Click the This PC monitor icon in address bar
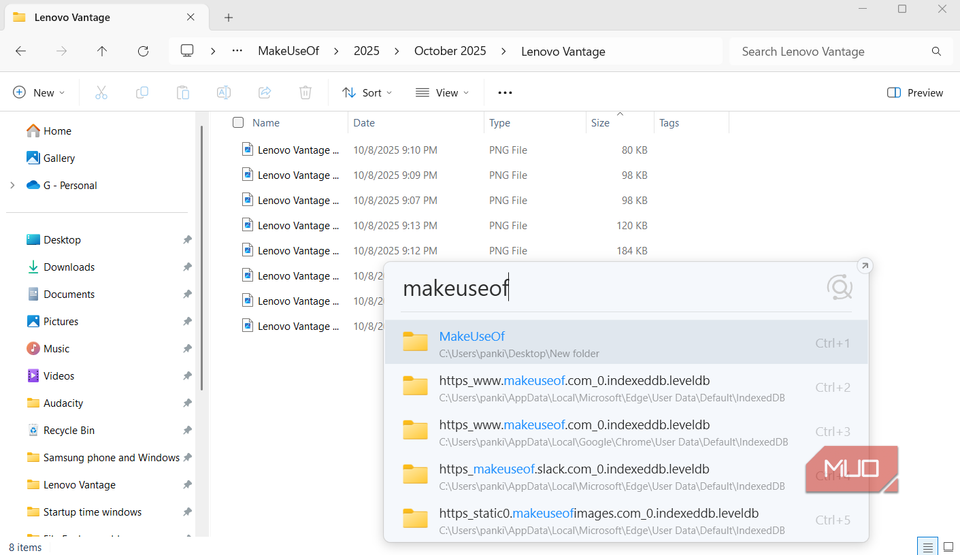The width and height of the screenshot is (960, 555). click(187, 51)
